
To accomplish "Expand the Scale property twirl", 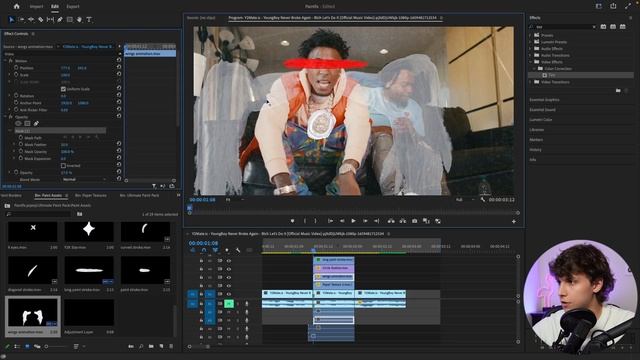I will [x=10, y=75].
